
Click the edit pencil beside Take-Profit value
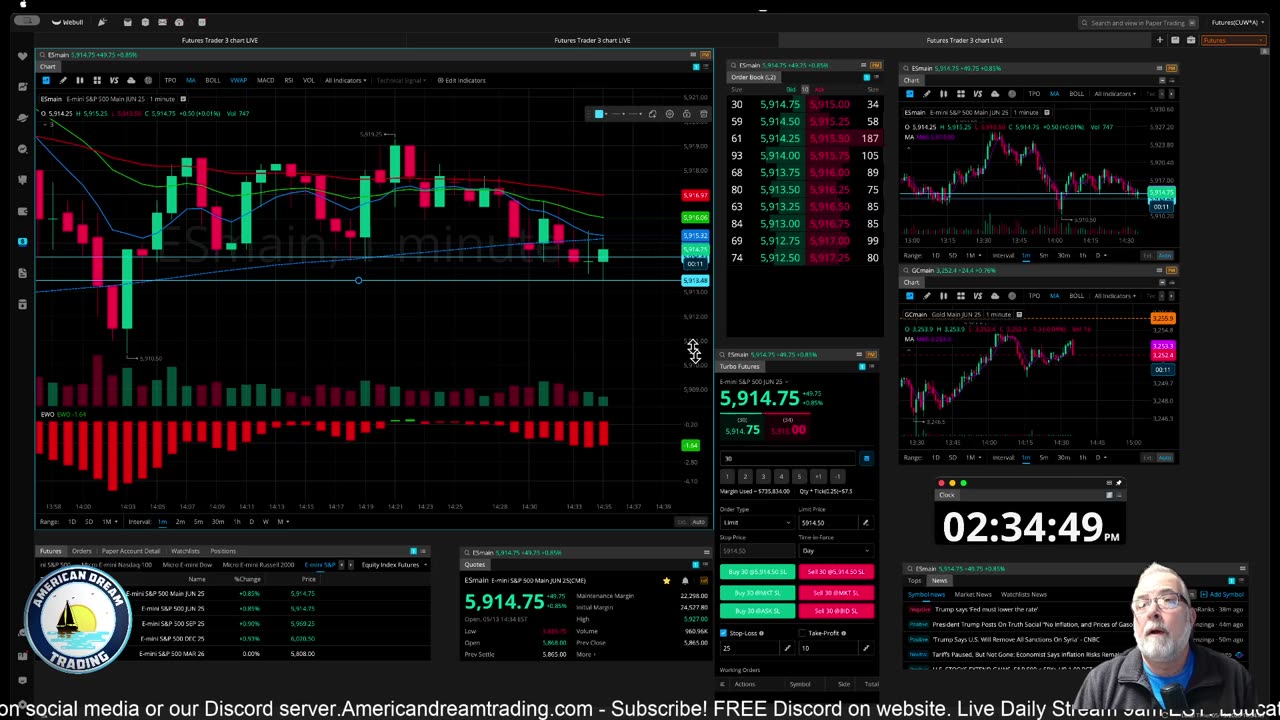[x=865, y=648]
